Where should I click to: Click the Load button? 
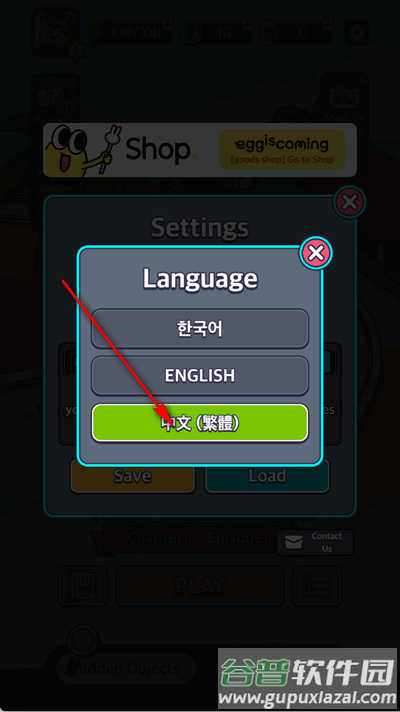tap(267, 475)
